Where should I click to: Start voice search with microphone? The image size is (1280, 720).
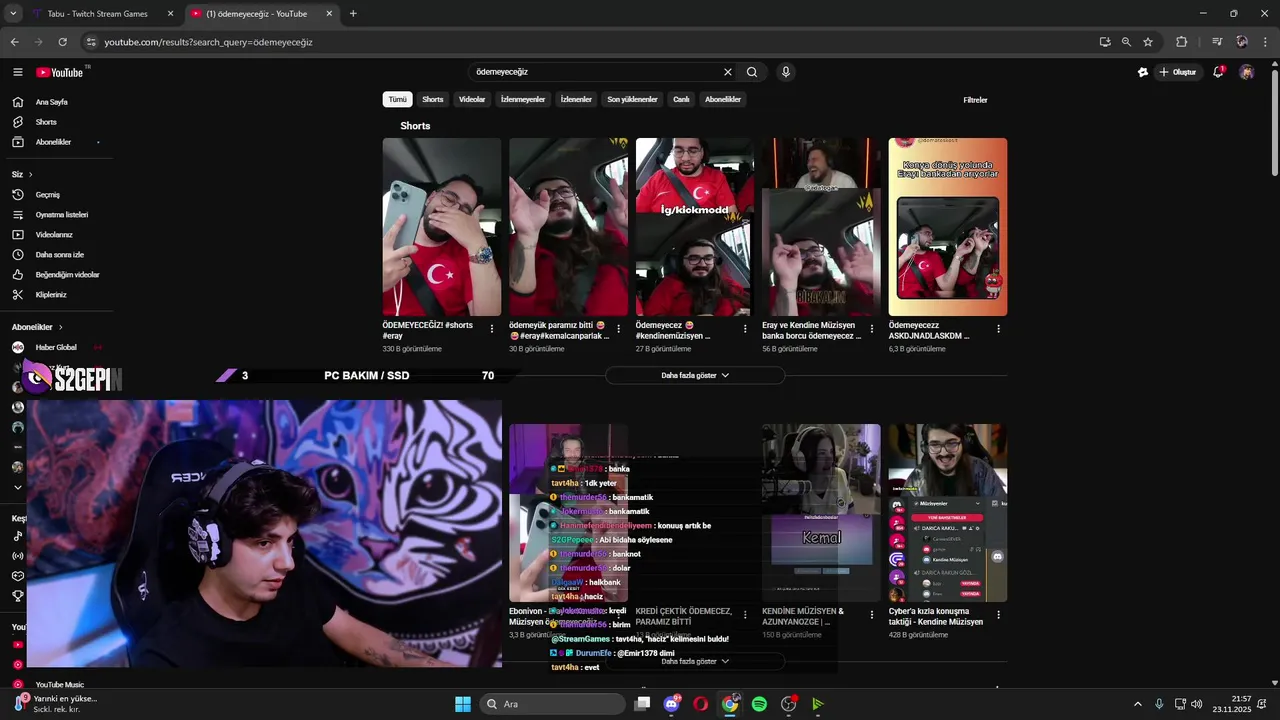(786, 72)
